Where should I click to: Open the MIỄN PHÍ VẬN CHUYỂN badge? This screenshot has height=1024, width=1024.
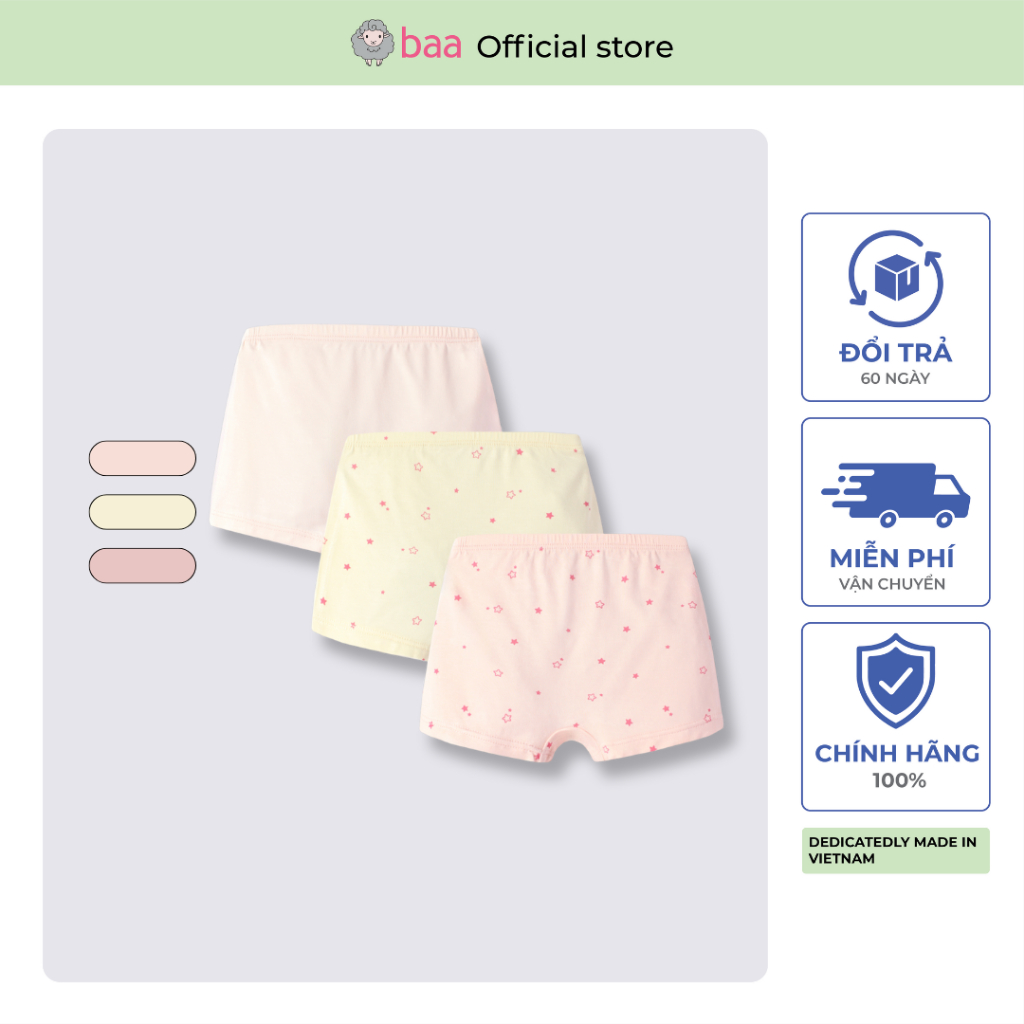pyautogui.click(x=895, y=512)
